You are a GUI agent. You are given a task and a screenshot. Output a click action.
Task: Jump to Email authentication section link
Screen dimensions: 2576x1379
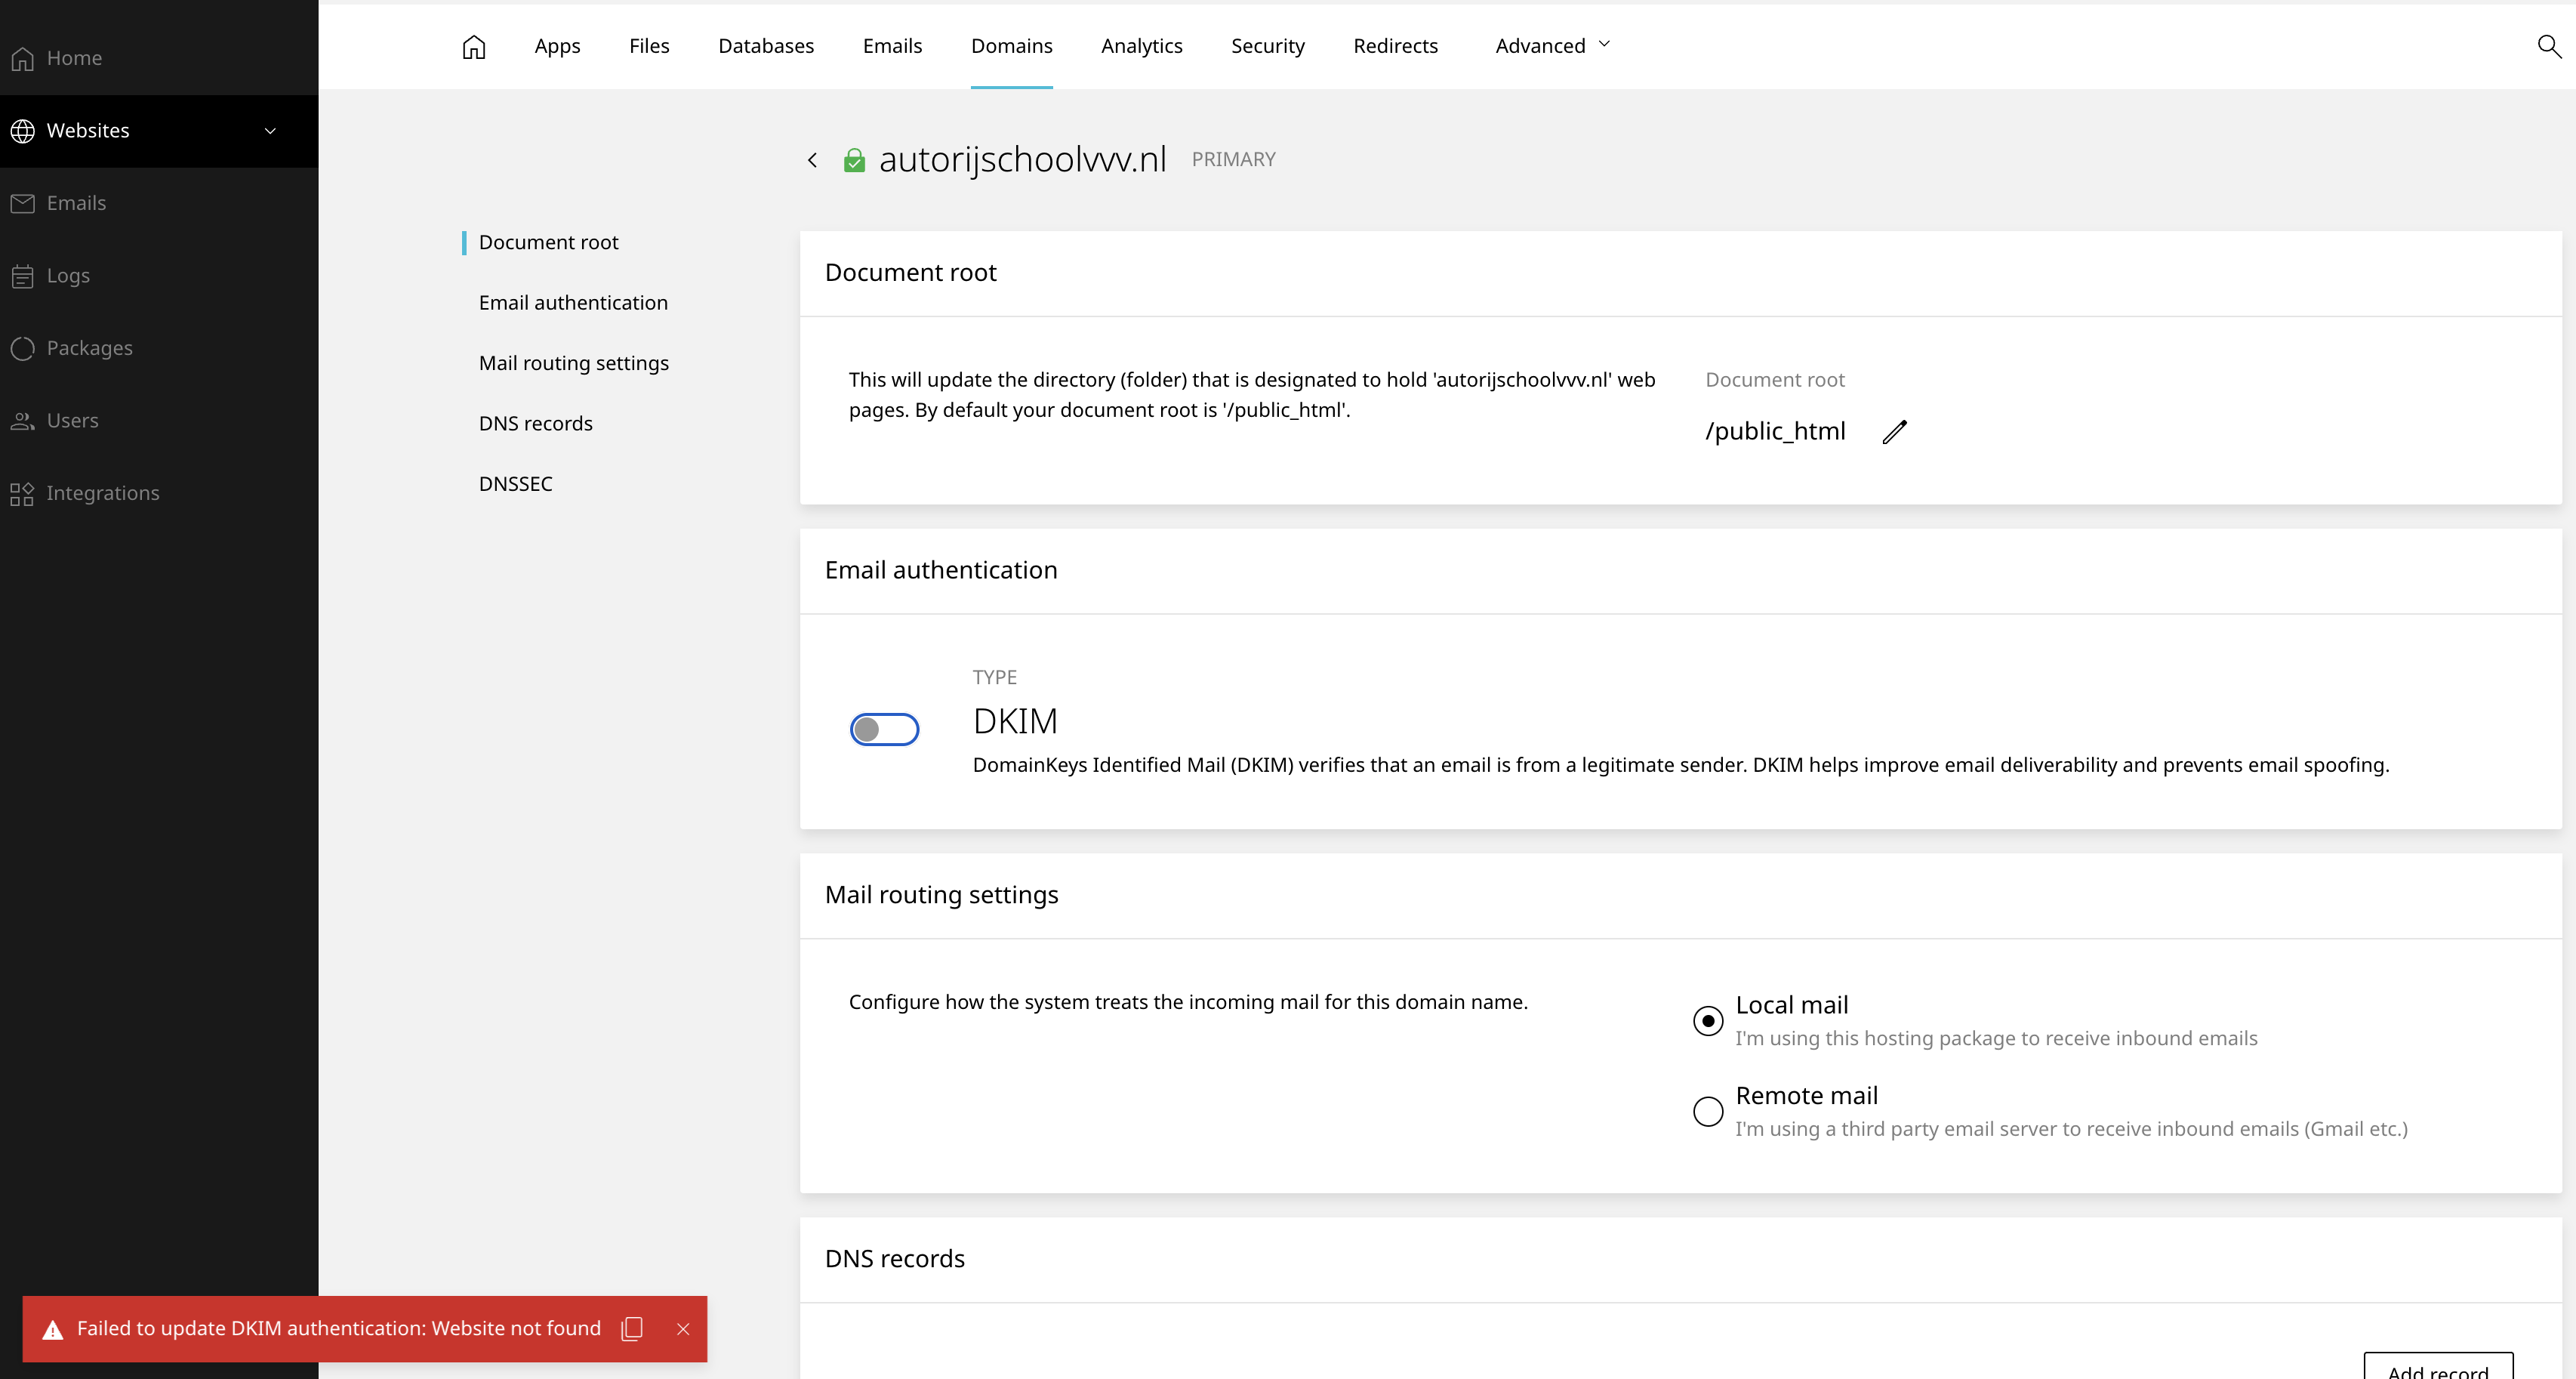(573, 303)
